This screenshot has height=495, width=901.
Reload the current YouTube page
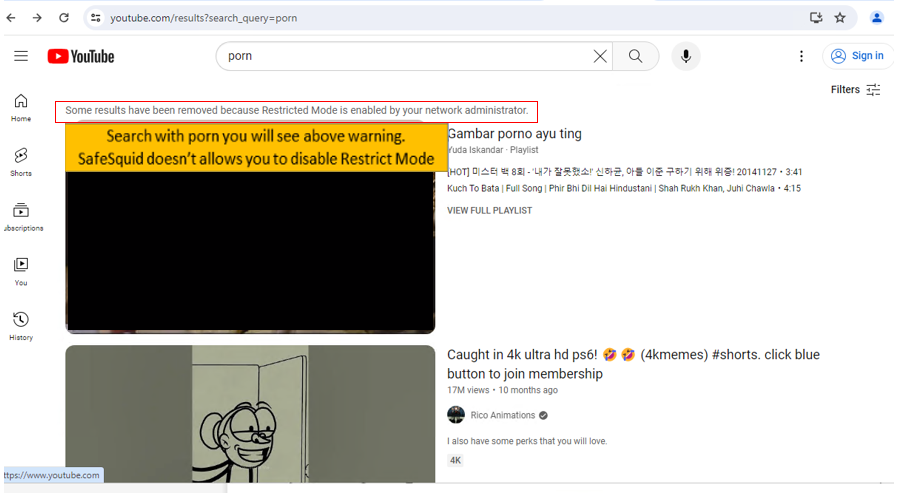pos(64,18)
